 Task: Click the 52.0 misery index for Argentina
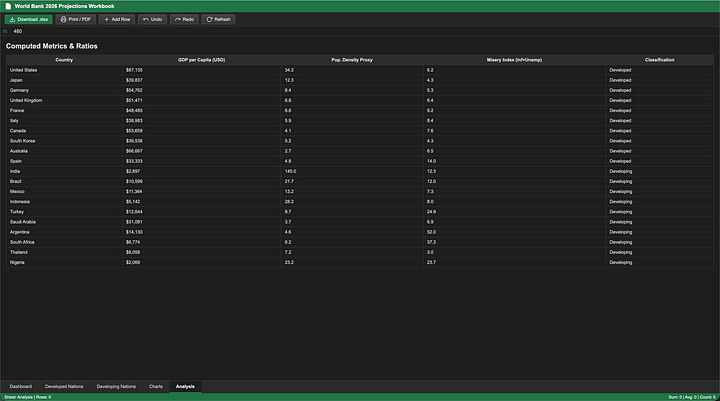pyautogui.click(x=514, y=232)
